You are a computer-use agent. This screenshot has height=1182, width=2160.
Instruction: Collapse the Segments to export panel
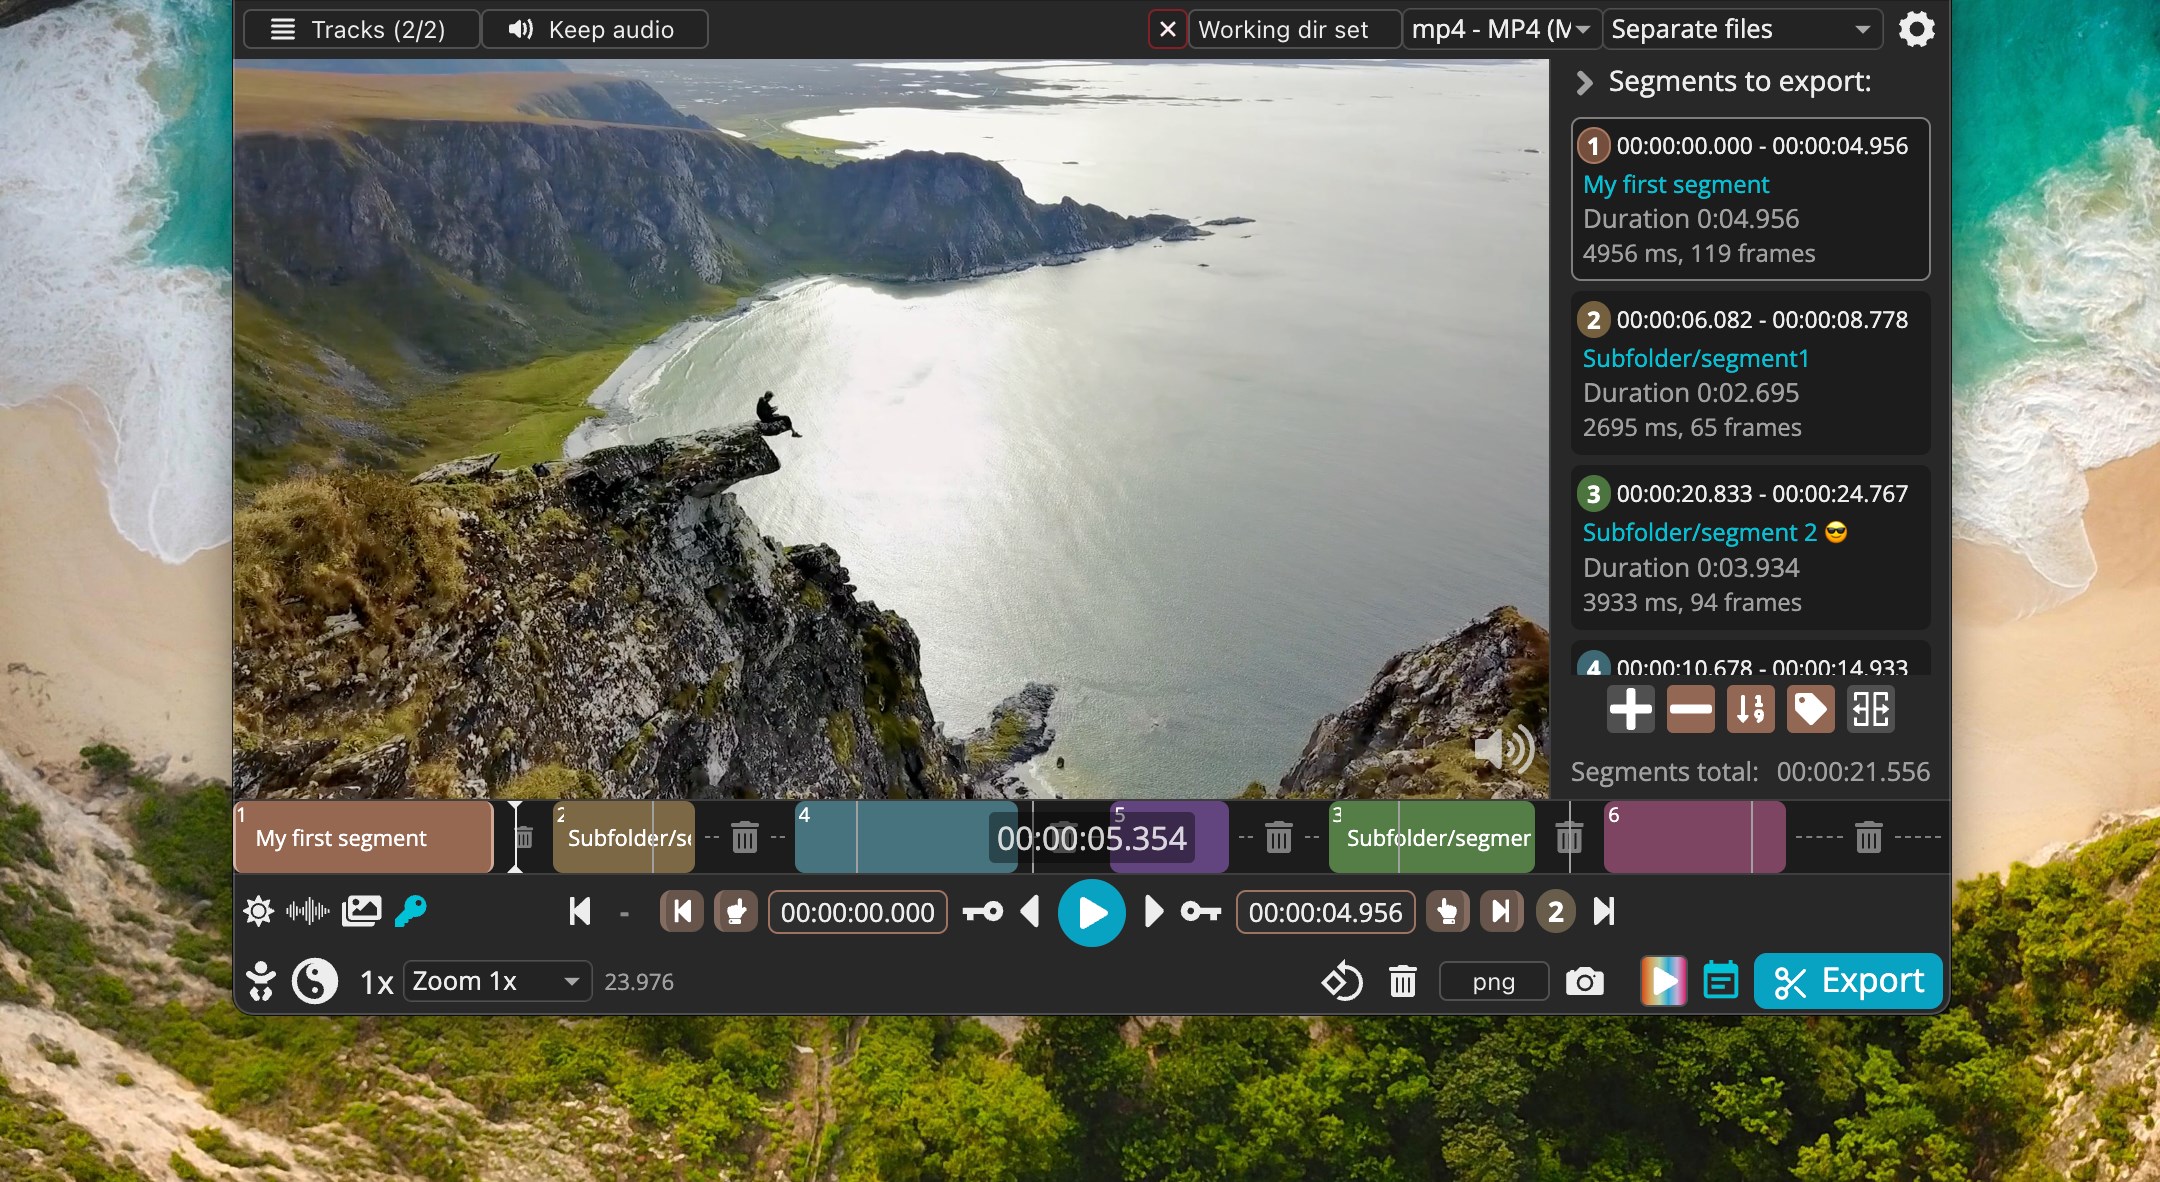tap(1584, 83)
